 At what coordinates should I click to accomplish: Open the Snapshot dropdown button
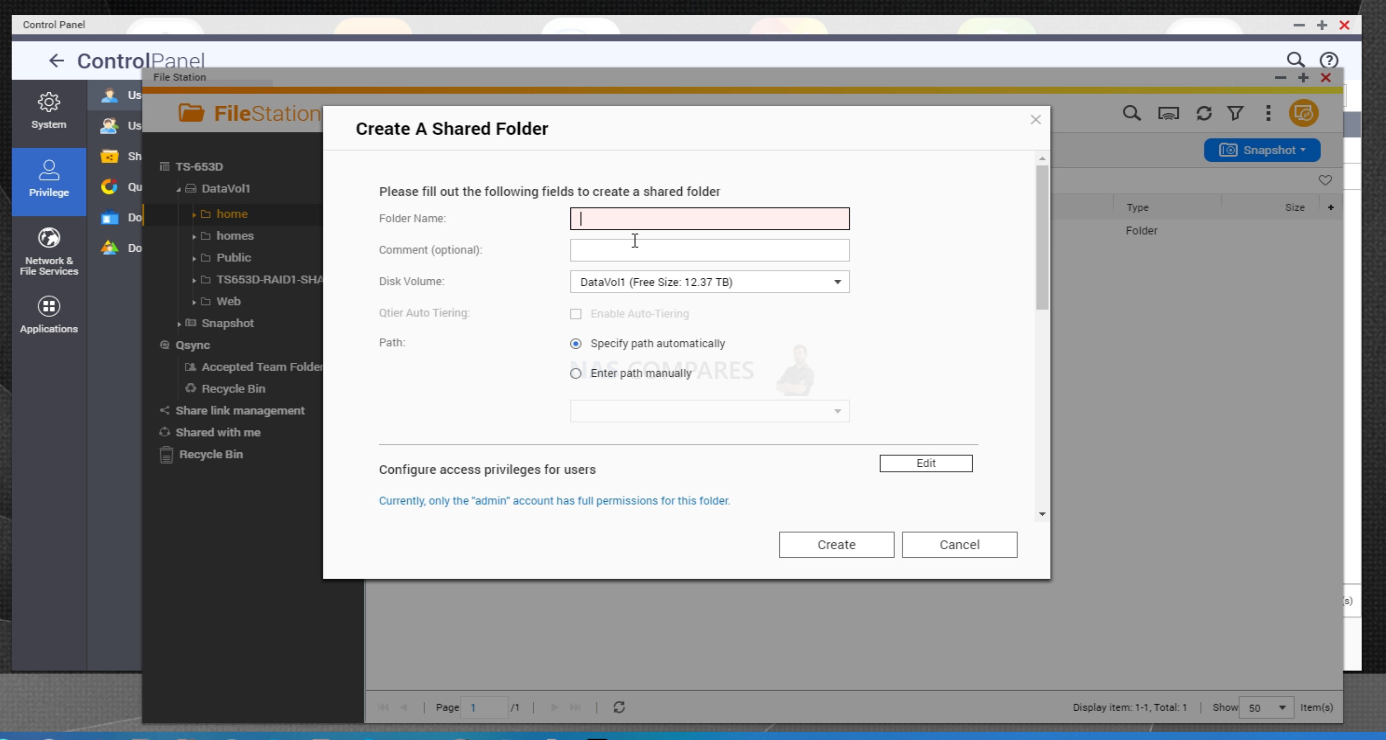[1262, 150]
